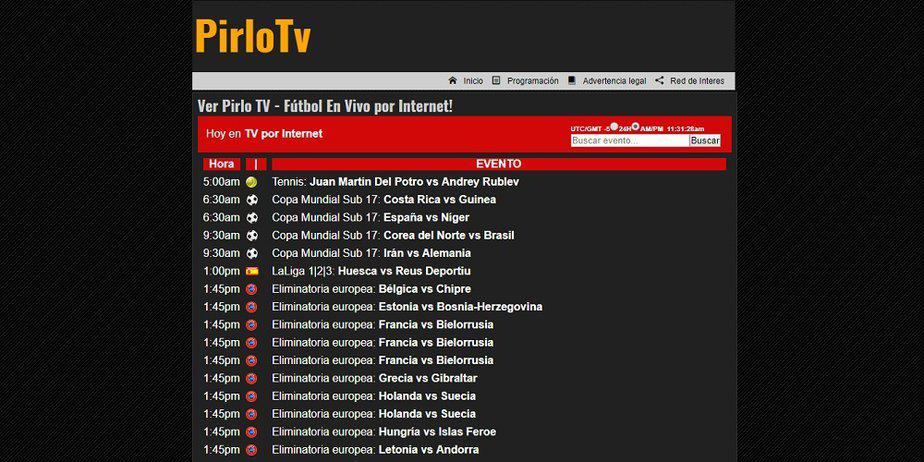Click the home icon beside Inicio
Screen dimensions: 924x462
[453, 81]
